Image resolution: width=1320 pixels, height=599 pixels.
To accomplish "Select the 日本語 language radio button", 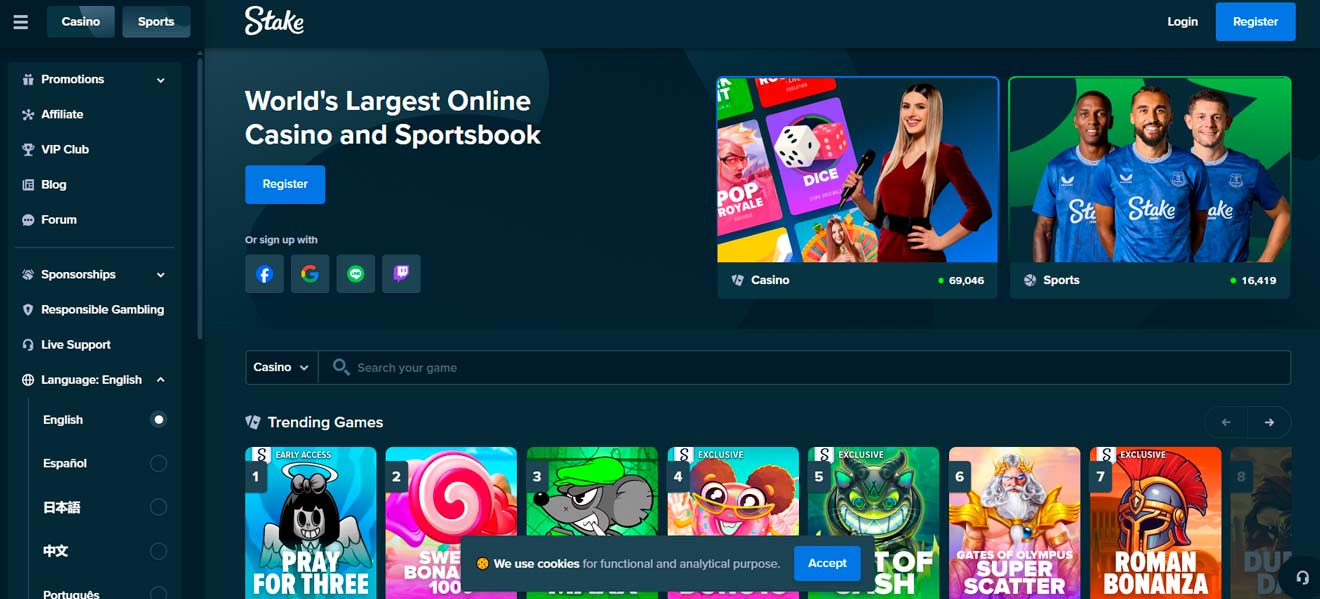I will point(158,507).
